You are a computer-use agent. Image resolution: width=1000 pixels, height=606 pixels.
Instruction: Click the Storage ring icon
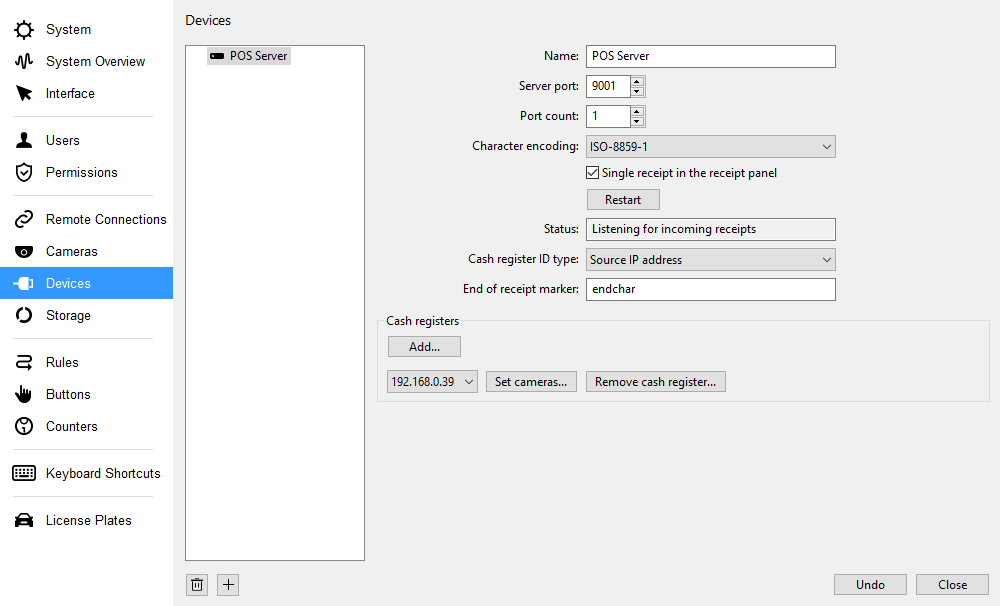[x=24, y=315]
